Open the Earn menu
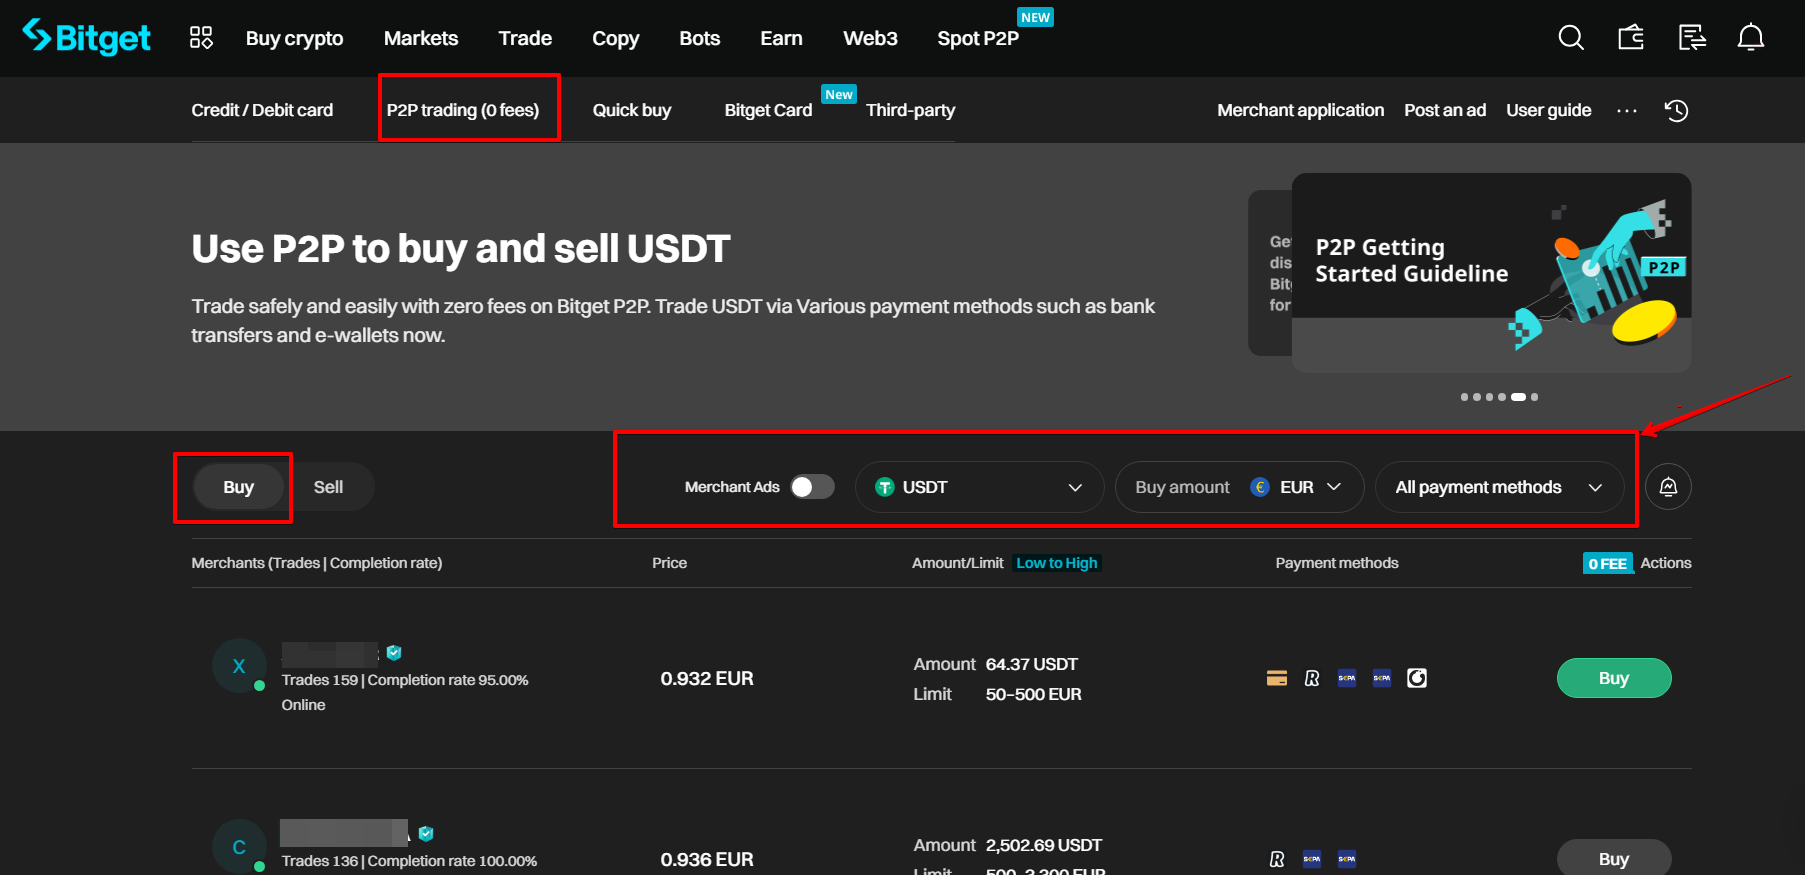 click(781, 38)
